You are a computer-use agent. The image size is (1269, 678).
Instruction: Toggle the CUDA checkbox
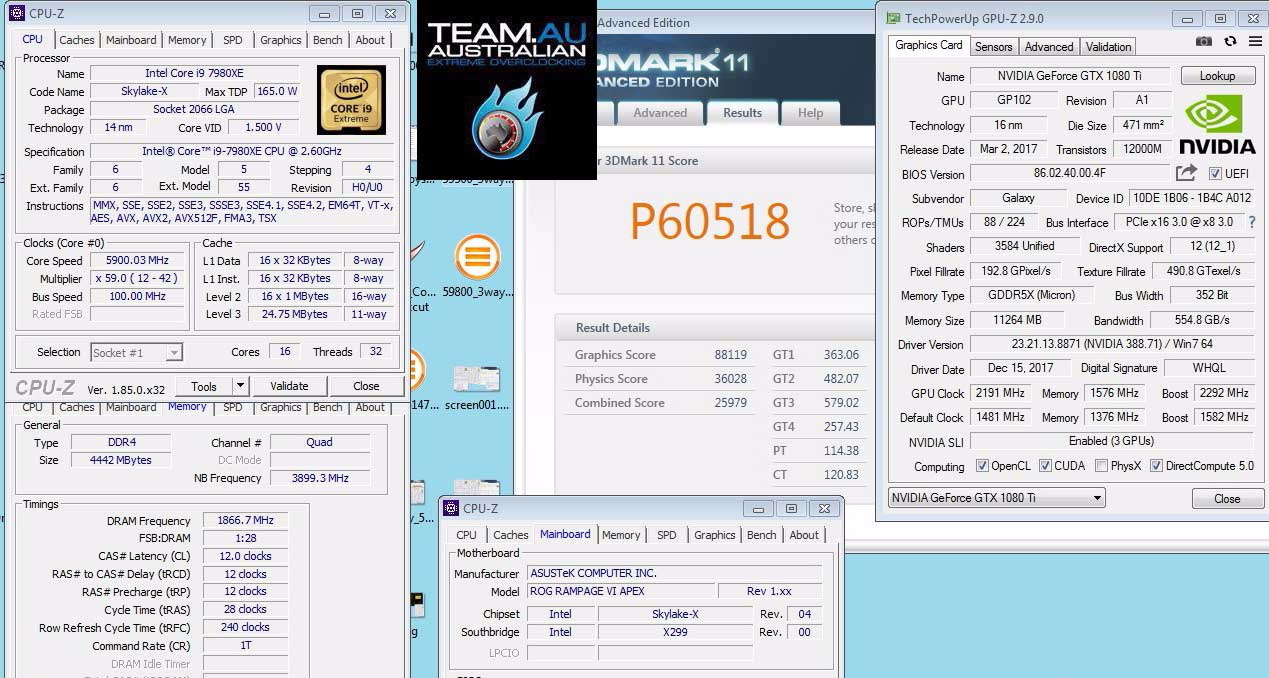[1045, 466]
